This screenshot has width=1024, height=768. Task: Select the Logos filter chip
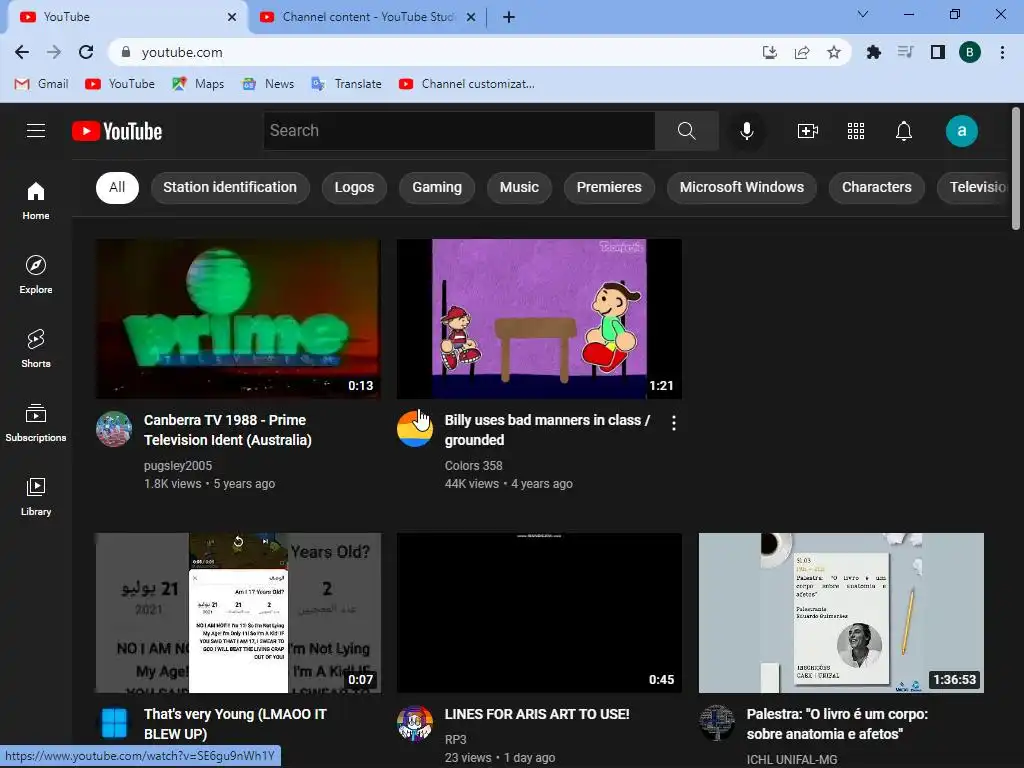[354, 187]
